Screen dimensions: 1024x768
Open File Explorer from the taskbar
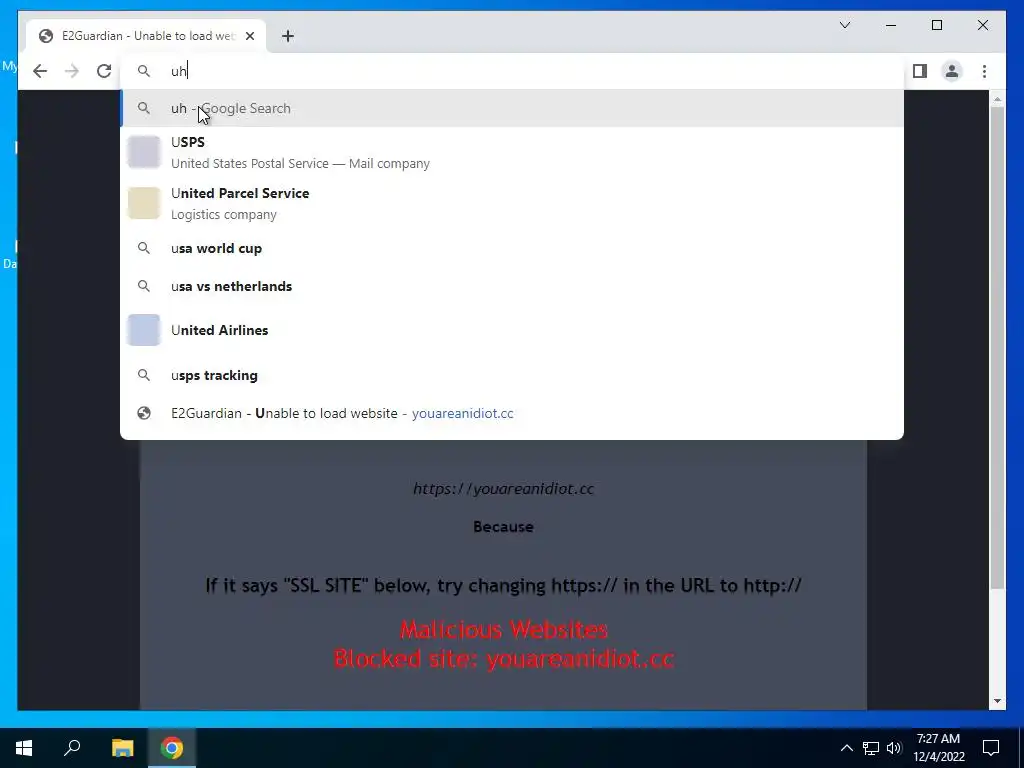[x=122, y=748]
